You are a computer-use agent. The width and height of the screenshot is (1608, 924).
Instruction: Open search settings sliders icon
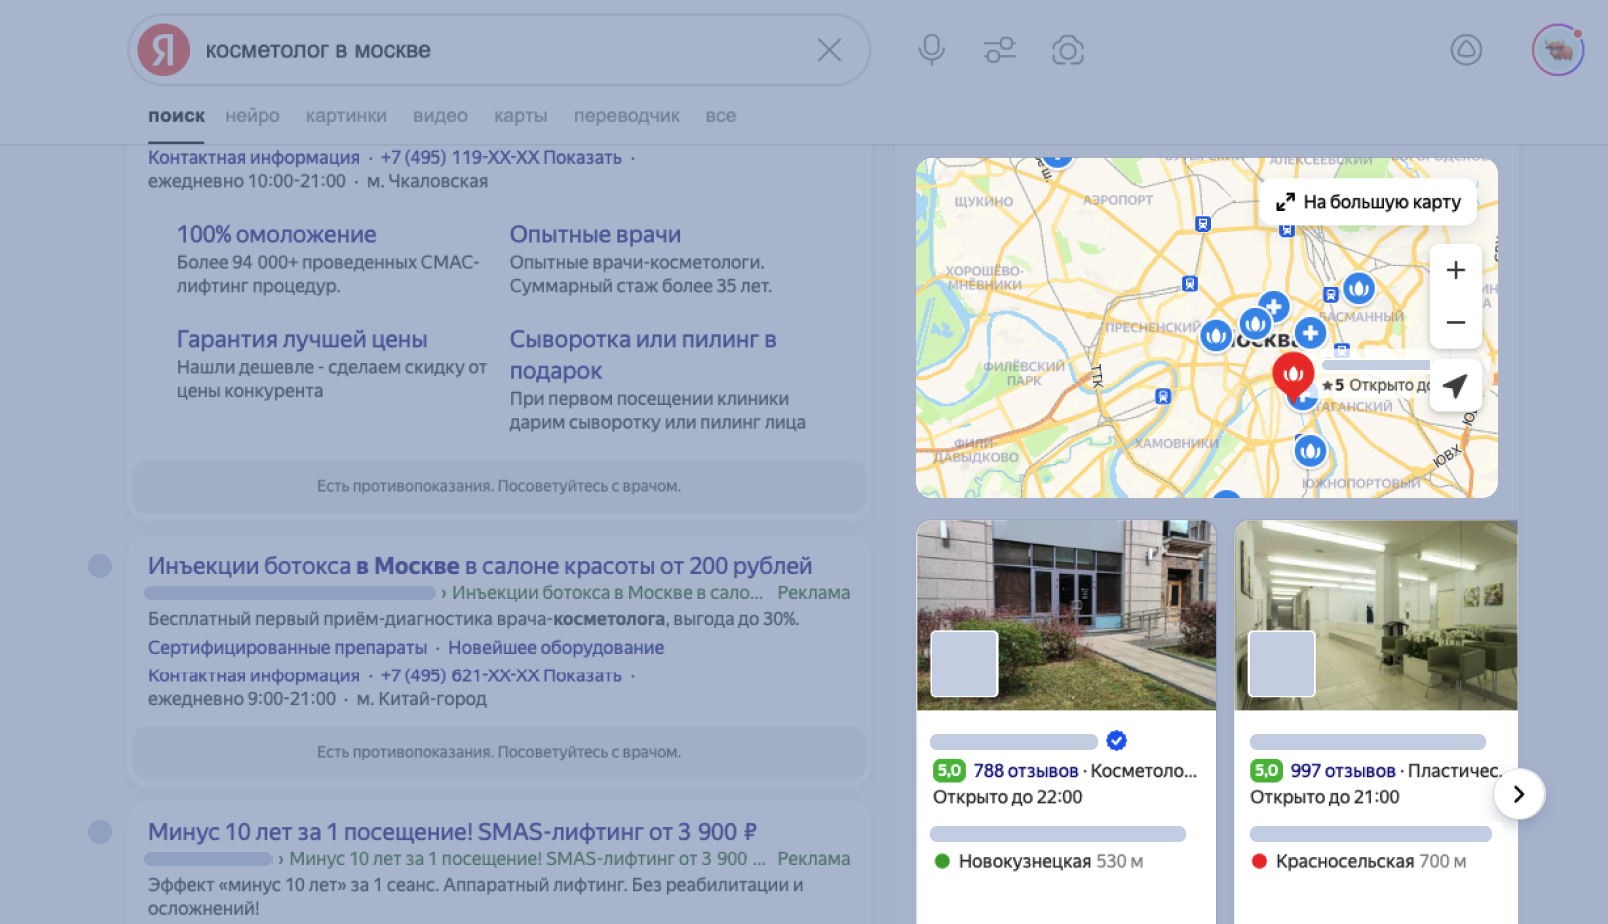click(1000, 50)
